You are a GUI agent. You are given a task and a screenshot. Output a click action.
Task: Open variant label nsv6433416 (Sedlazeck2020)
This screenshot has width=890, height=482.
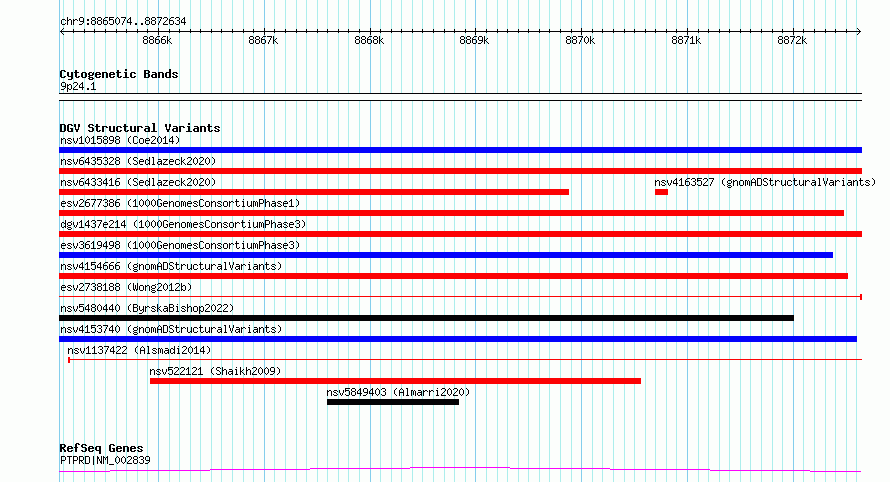pyautogui.click(x=138, y=182)
